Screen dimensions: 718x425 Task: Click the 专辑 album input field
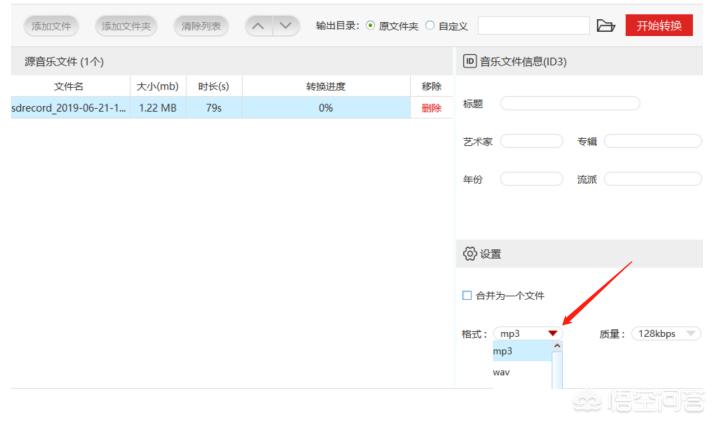653,141
